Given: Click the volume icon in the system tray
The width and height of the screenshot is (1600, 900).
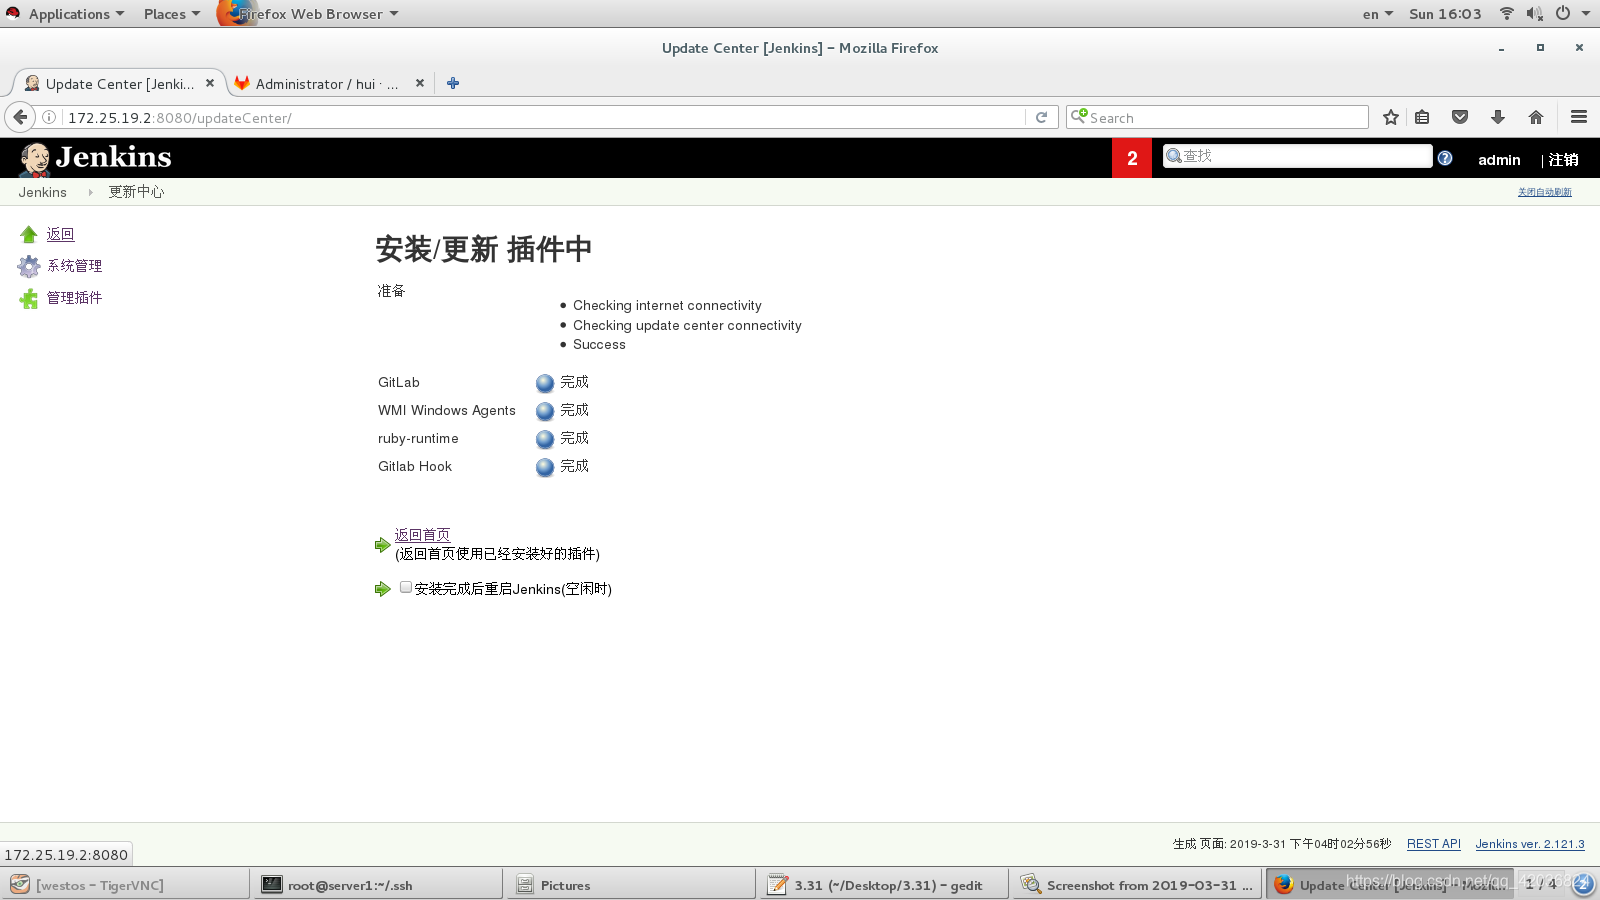Looking at the screenshot, I should coord(1535,13).
